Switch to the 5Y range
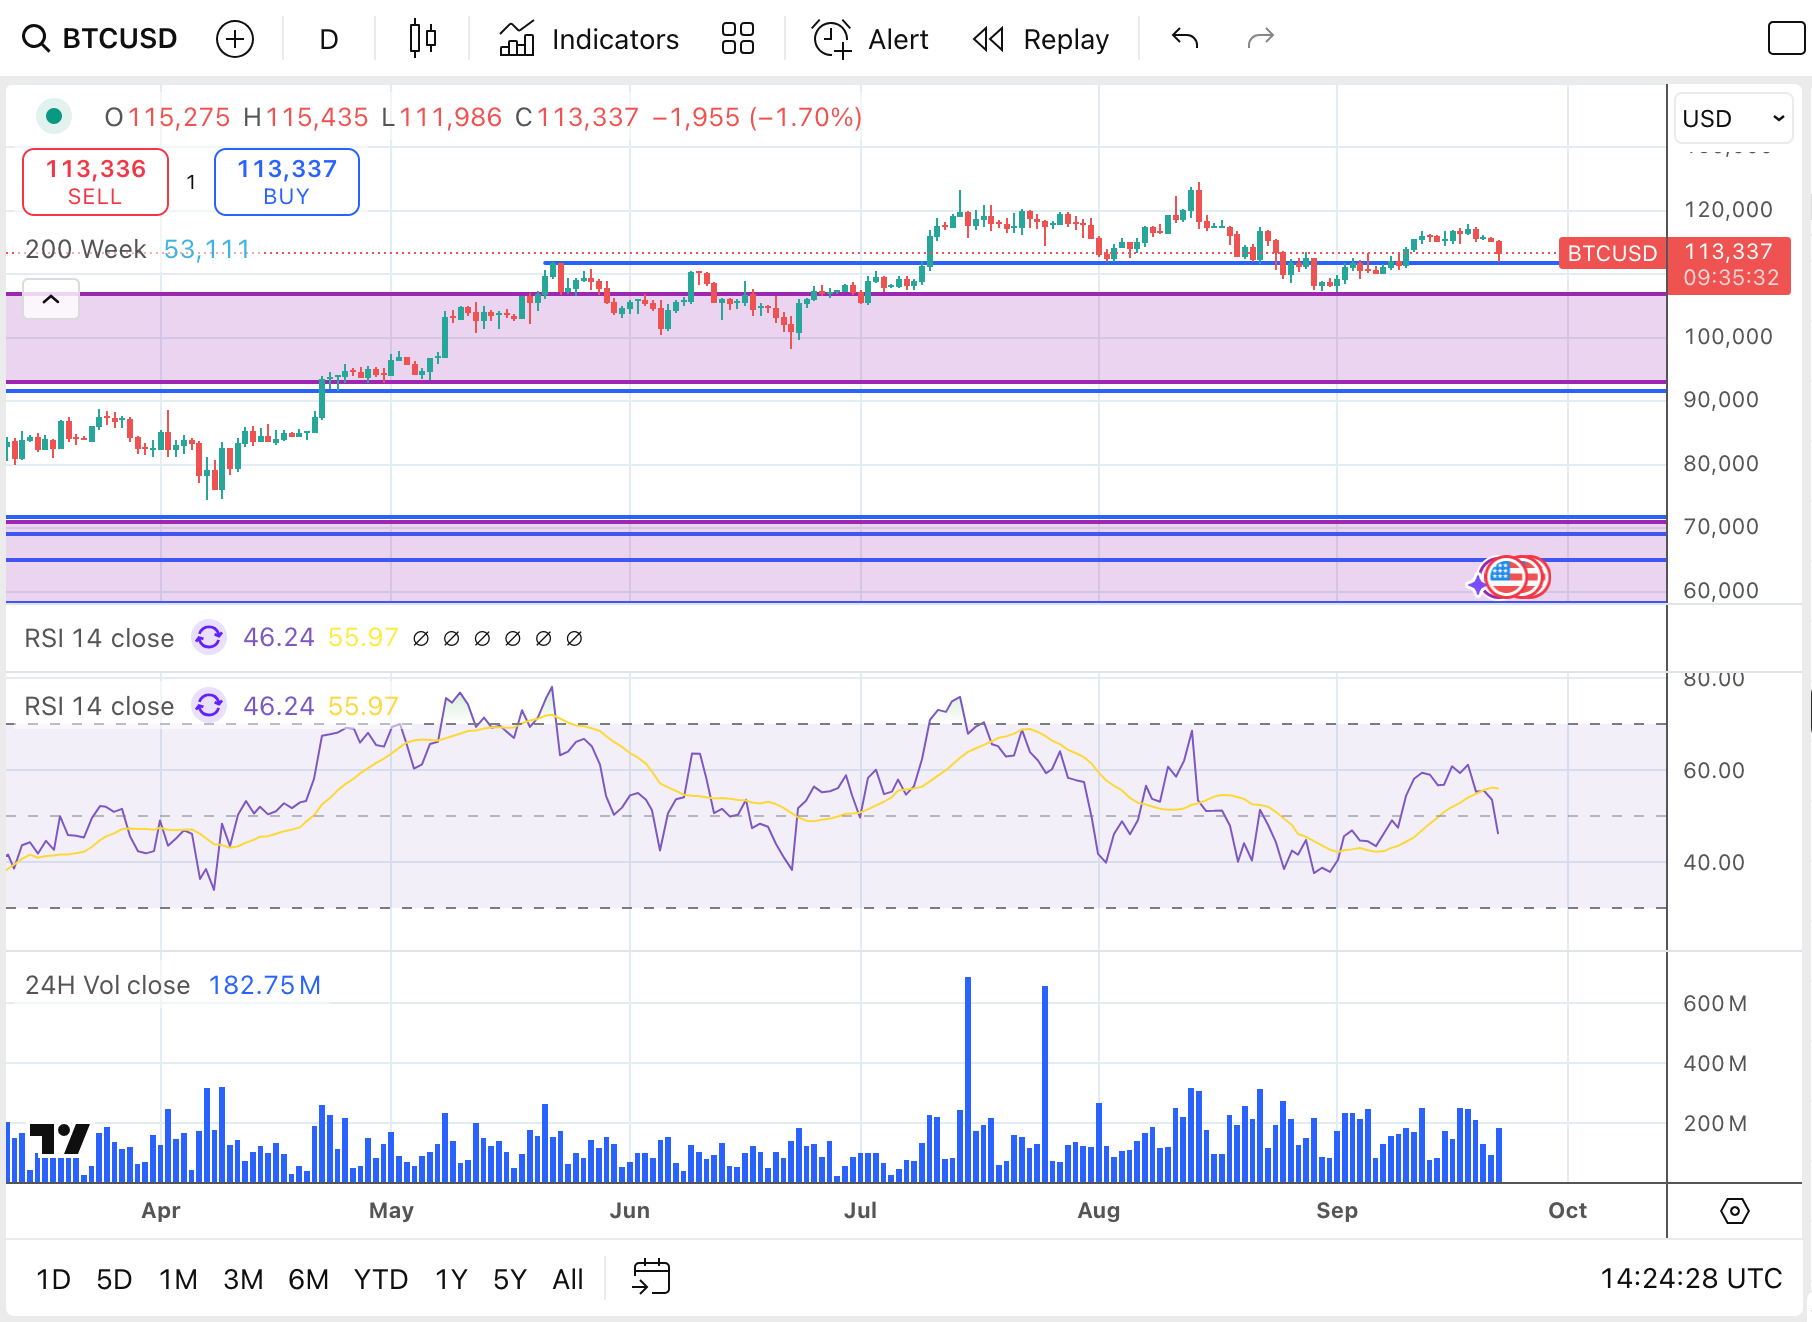1812x1322 pixels. point(510,1279)
